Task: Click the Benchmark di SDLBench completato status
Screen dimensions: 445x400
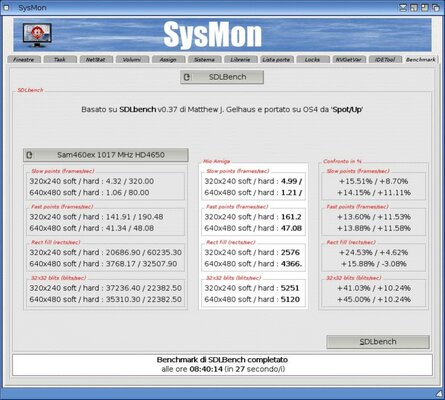Action: (222, 360)
